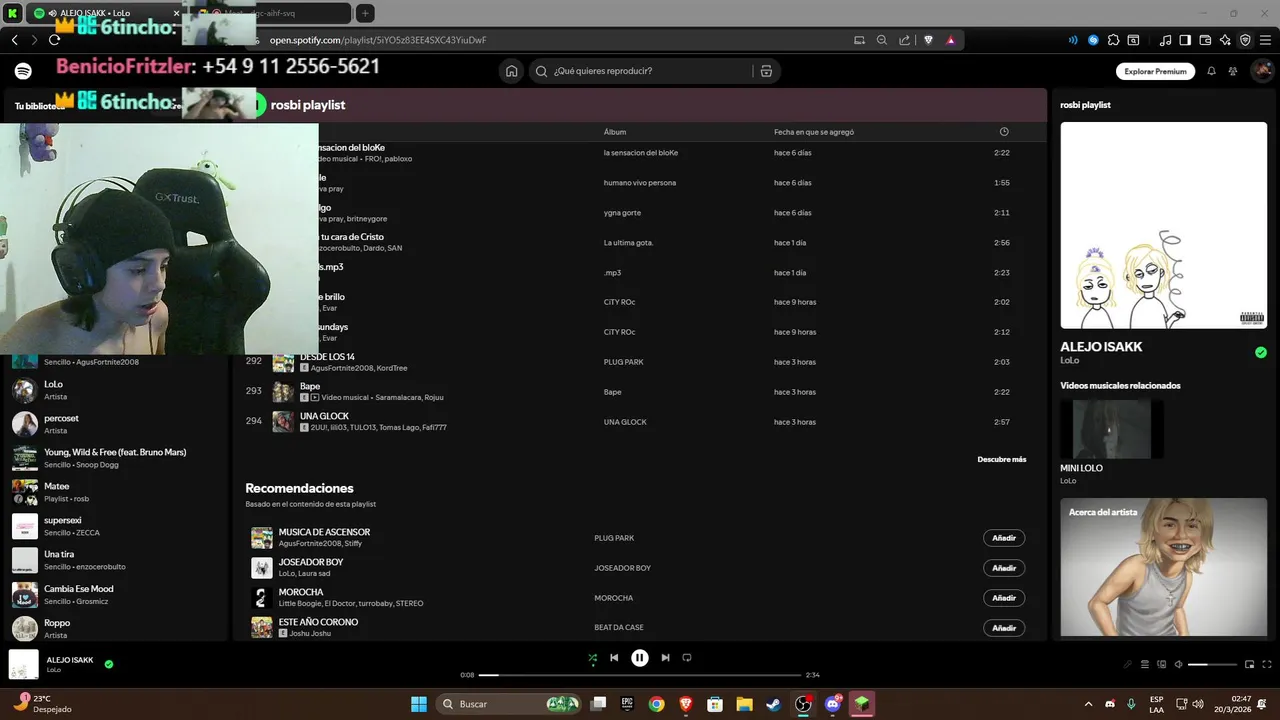Screen dimensions: 1280x720
Task: Click the Álbum column header
Action: (615, 132)
